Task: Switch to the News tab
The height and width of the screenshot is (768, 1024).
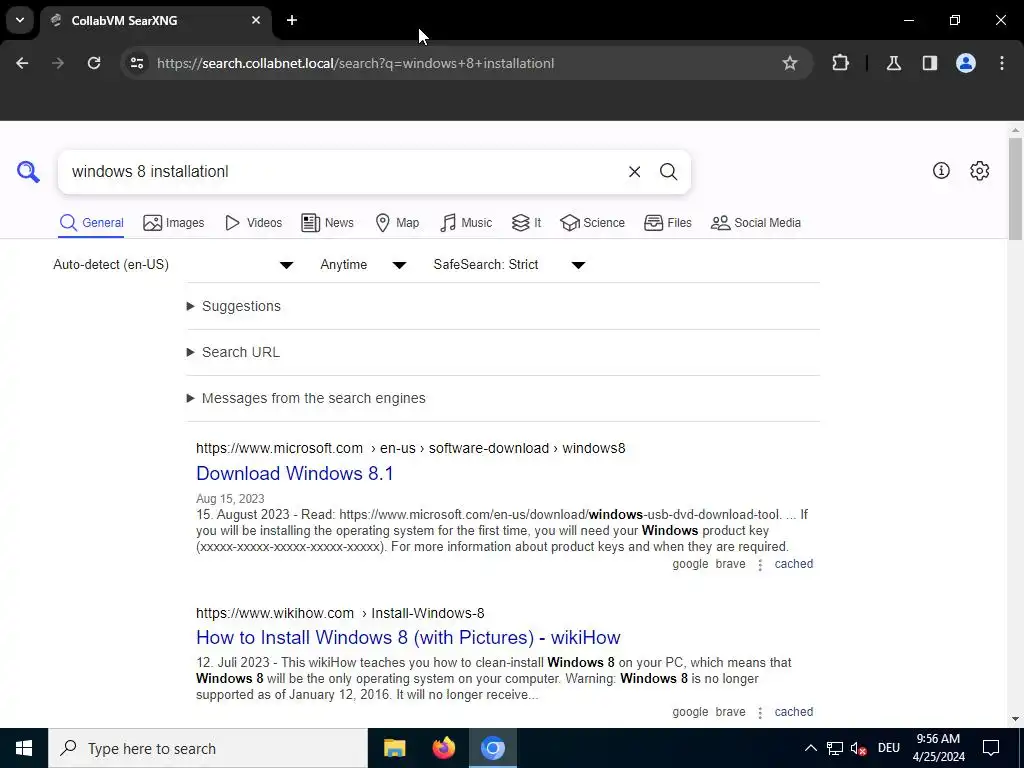Action: [327, 223]
